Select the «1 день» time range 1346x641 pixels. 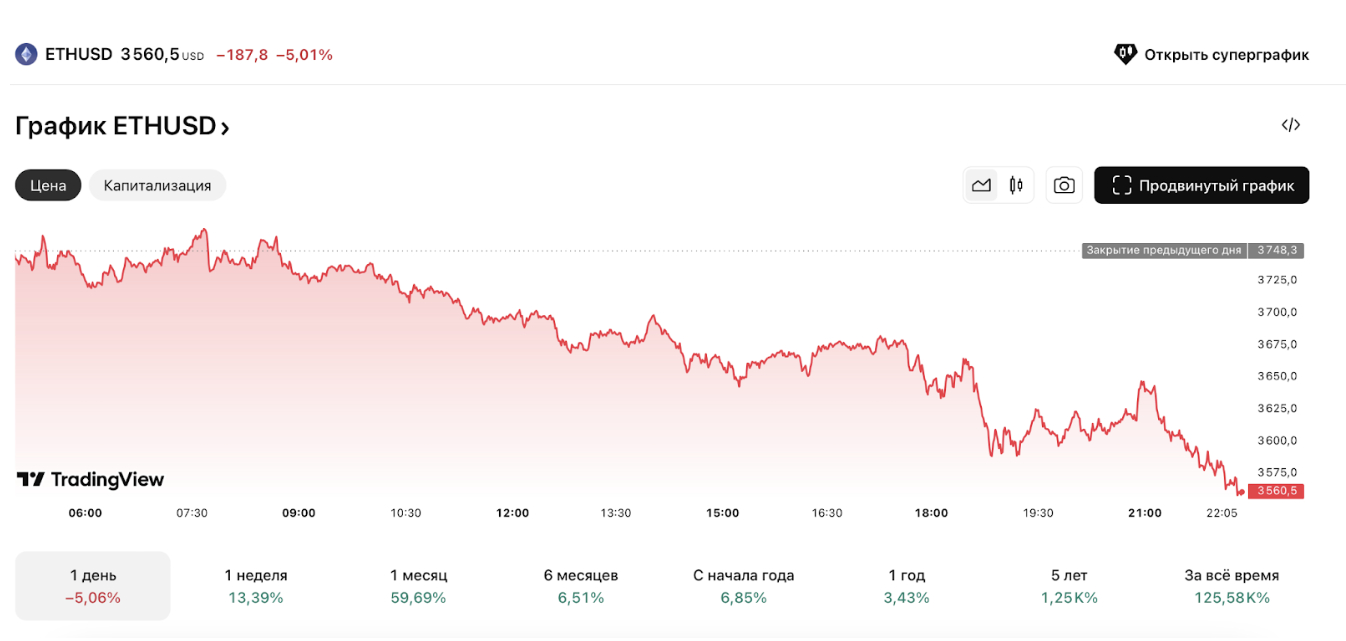pyautogui.click(x=93, y=586)
